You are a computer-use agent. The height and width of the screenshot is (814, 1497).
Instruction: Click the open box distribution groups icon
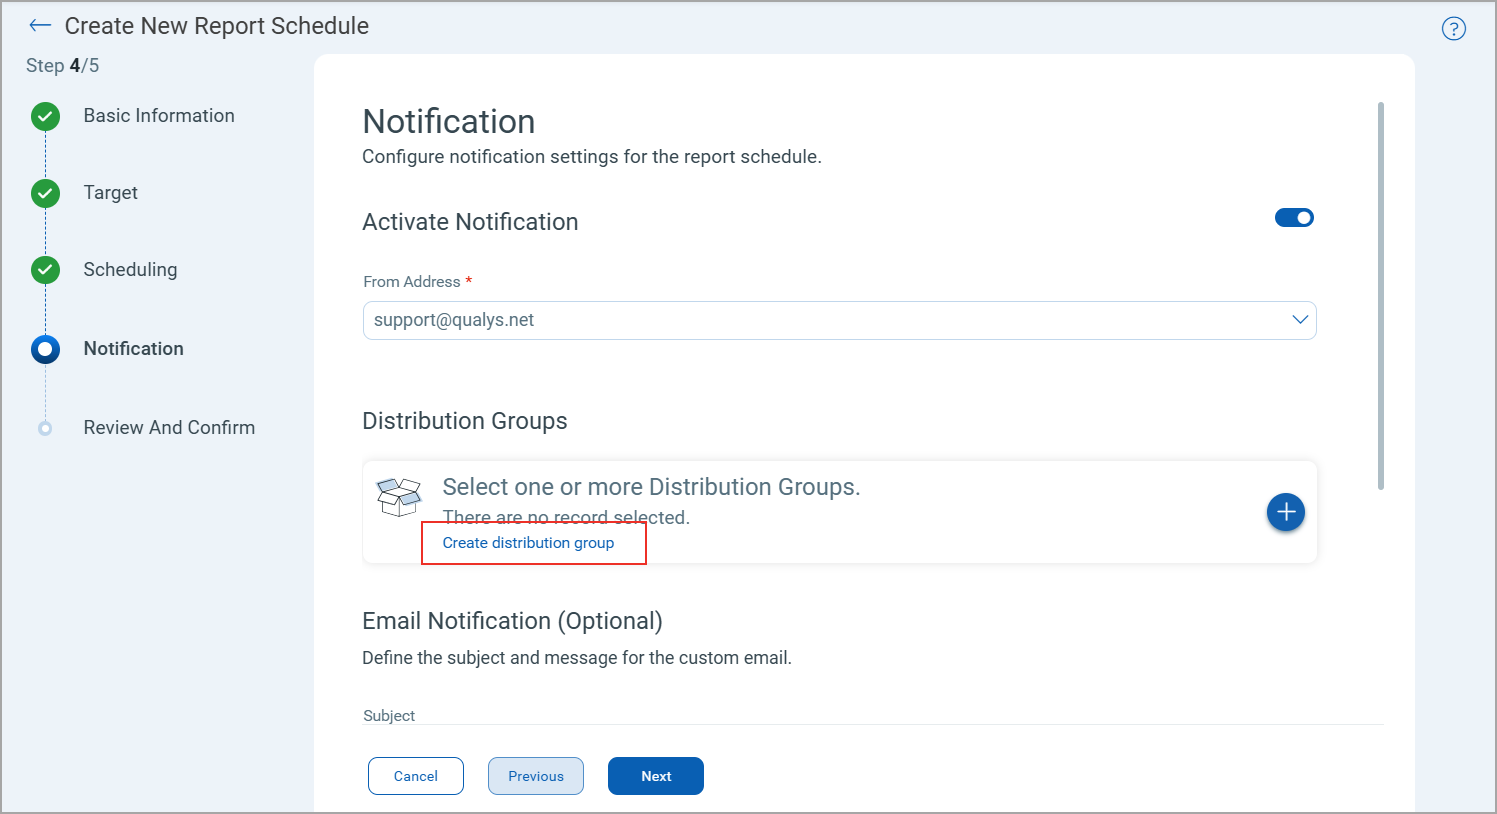398,497
